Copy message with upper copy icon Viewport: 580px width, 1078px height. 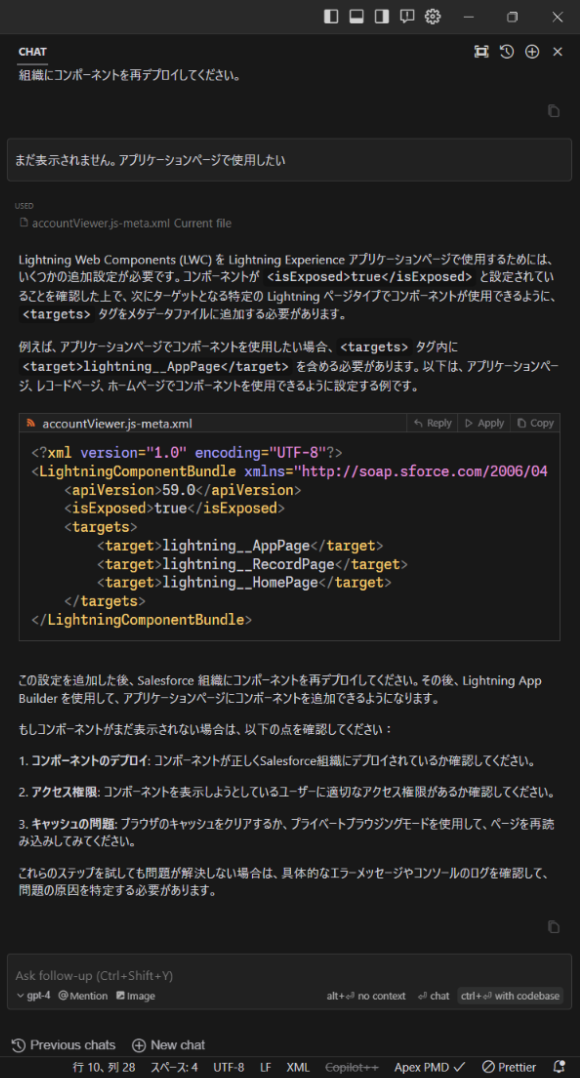(x=554, y=111)
